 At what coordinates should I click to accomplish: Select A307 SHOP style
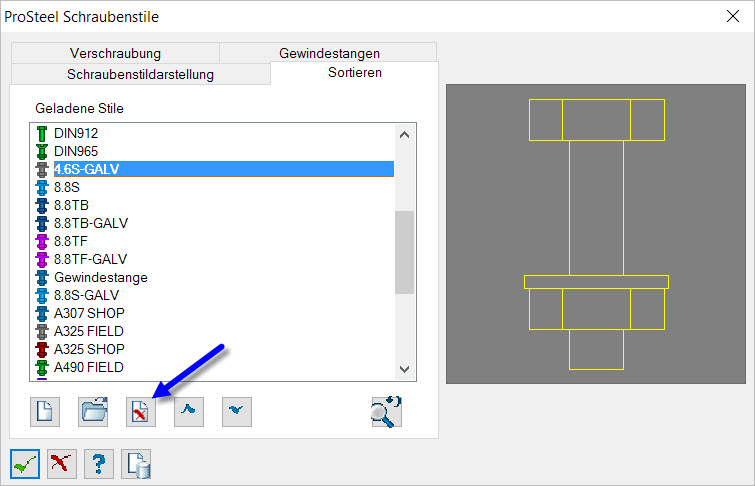[x=89, y=313]
